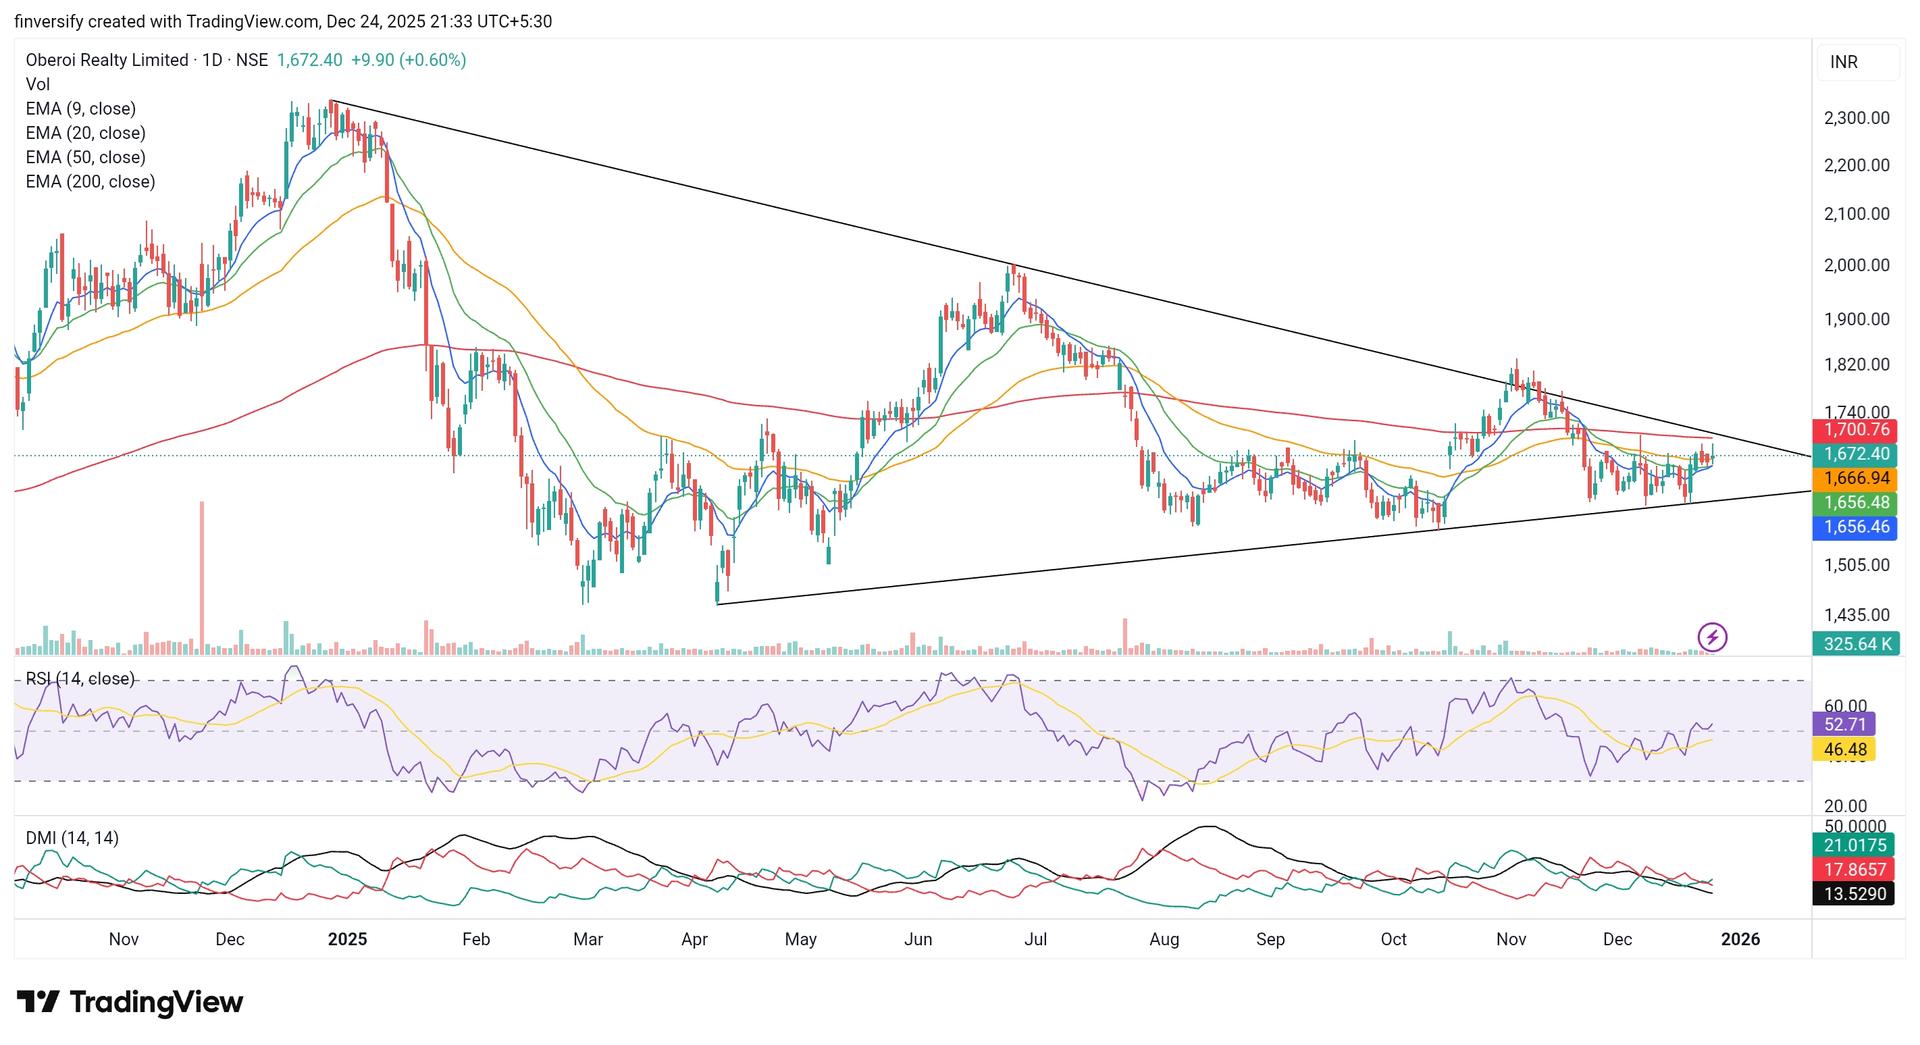Click the black 13.5290 ADX value tag
This screenshot has height=1045, width=1920.
click(1855, 894)
